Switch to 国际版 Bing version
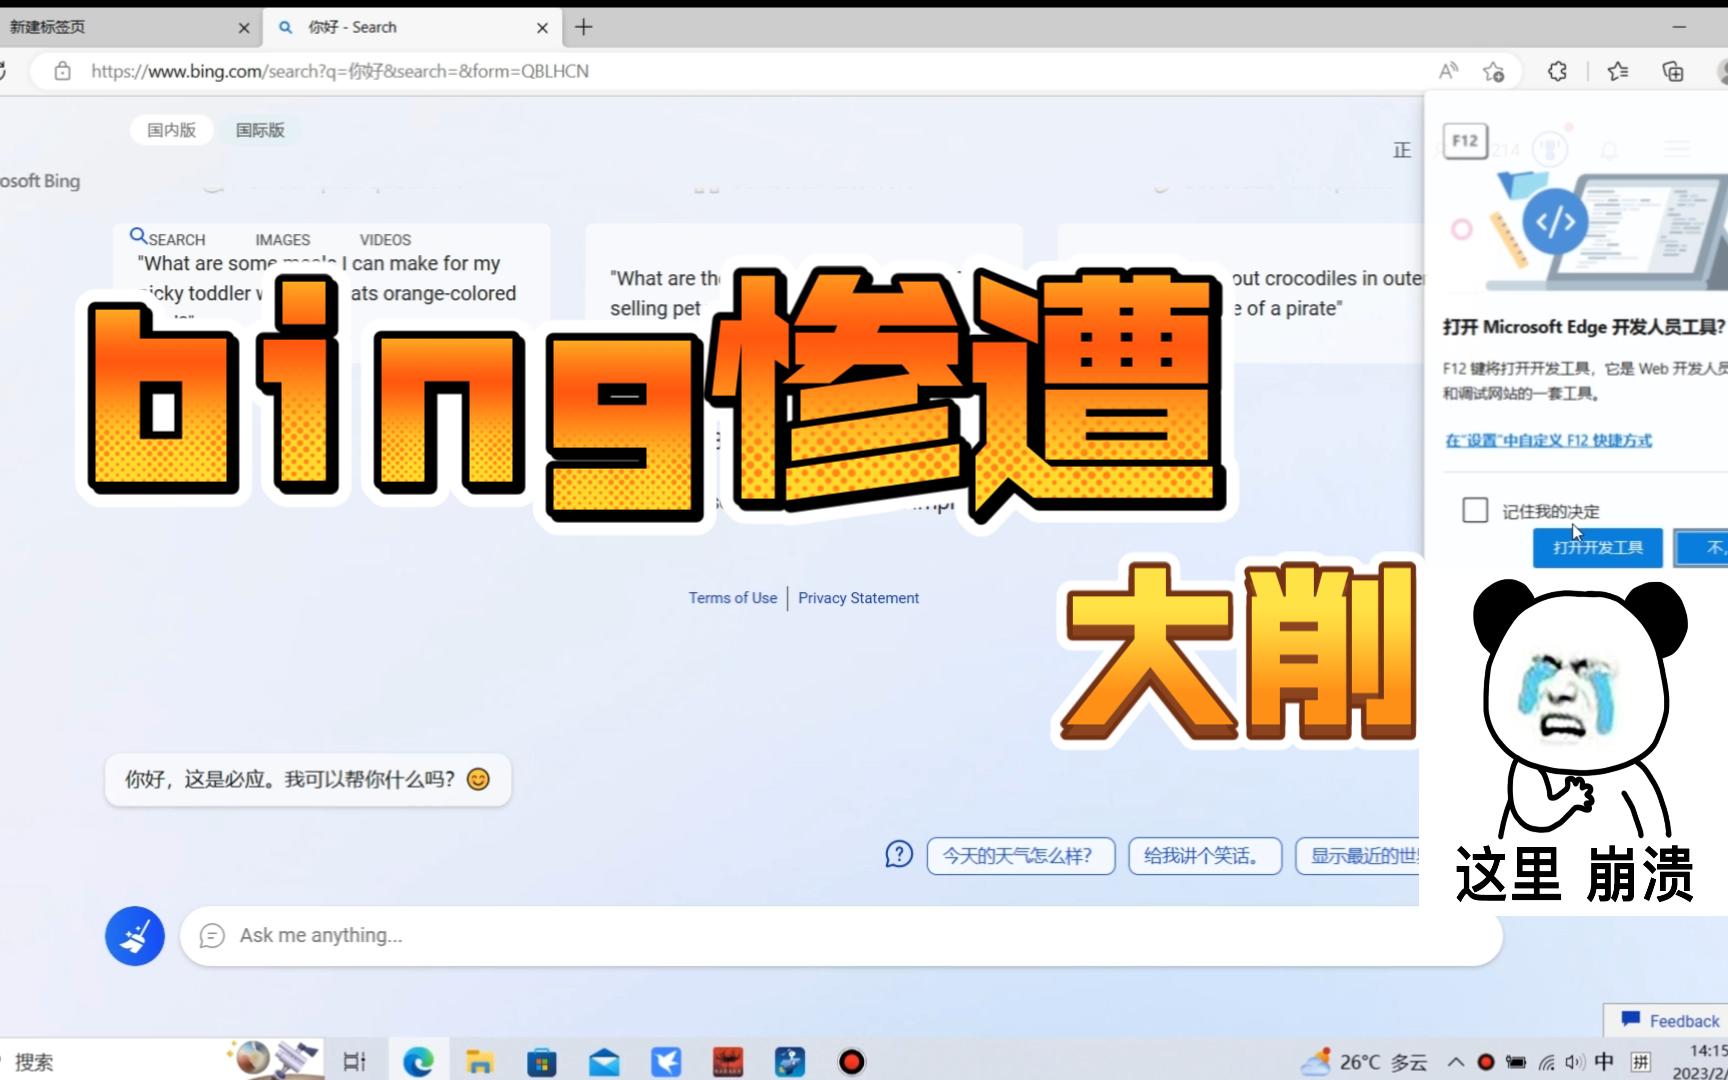 pyautogui.click(x=260, y=130)
